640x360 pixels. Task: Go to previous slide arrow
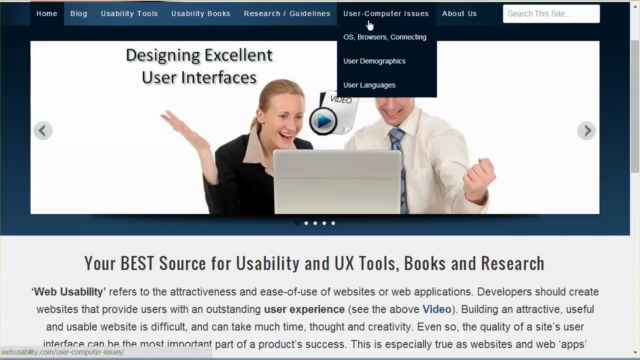(43, 131)
